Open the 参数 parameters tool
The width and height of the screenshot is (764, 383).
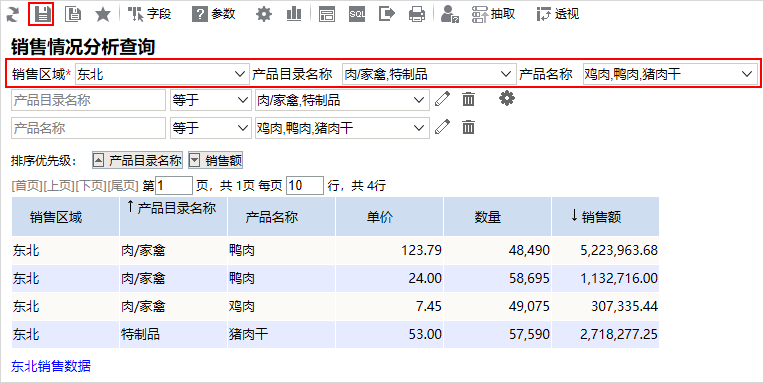[x=214, y=14]
